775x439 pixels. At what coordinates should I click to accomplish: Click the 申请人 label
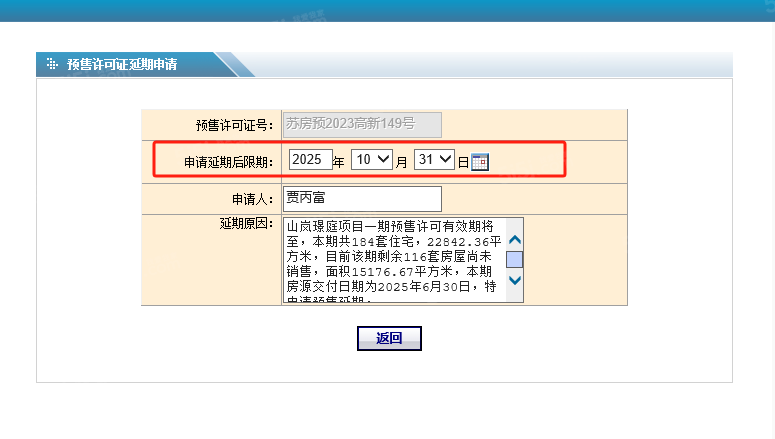click(253, 199)
